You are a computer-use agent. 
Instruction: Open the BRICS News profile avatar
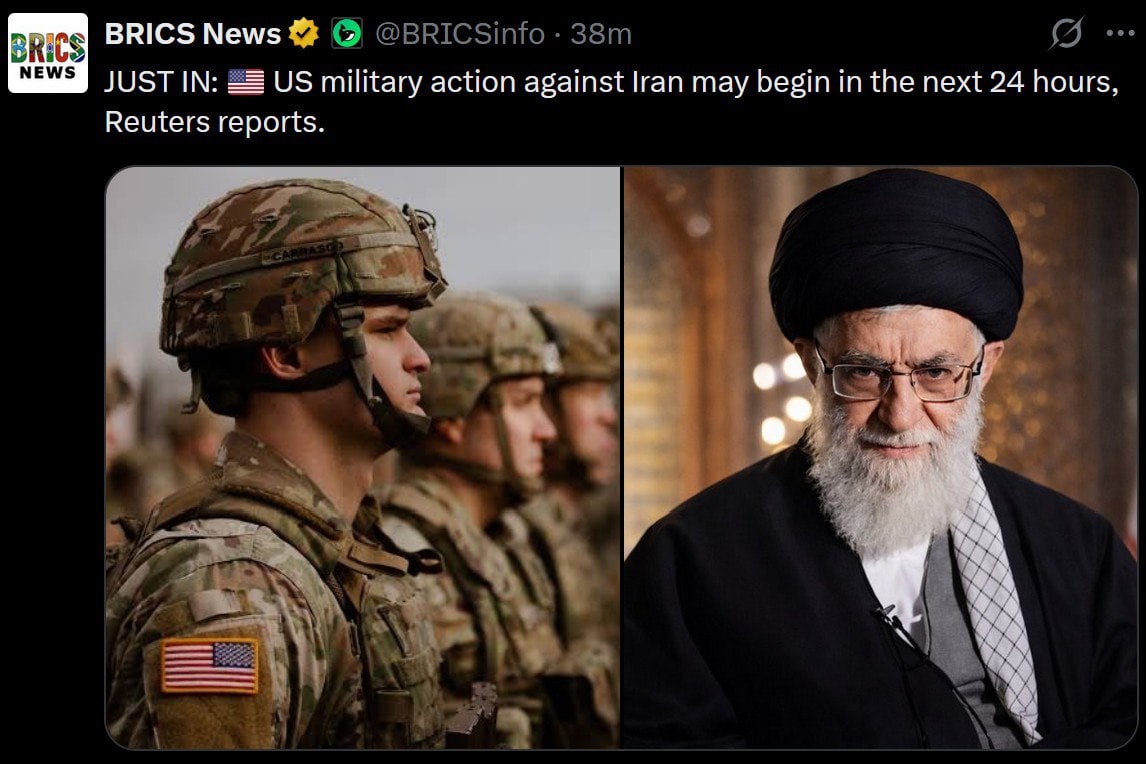[48, 53]
